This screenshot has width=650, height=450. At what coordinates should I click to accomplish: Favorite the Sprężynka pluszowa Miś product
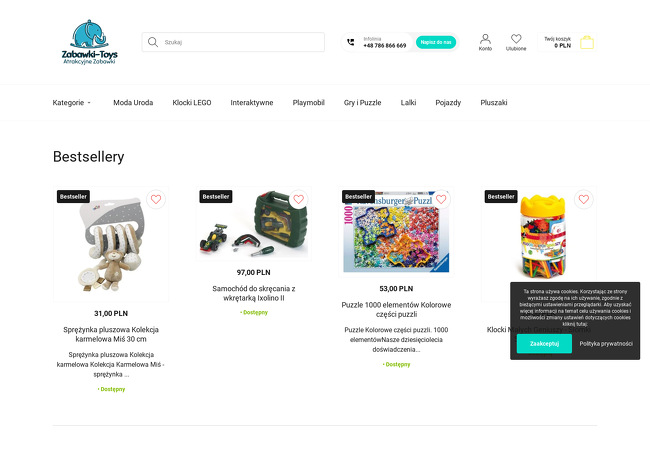156,199
